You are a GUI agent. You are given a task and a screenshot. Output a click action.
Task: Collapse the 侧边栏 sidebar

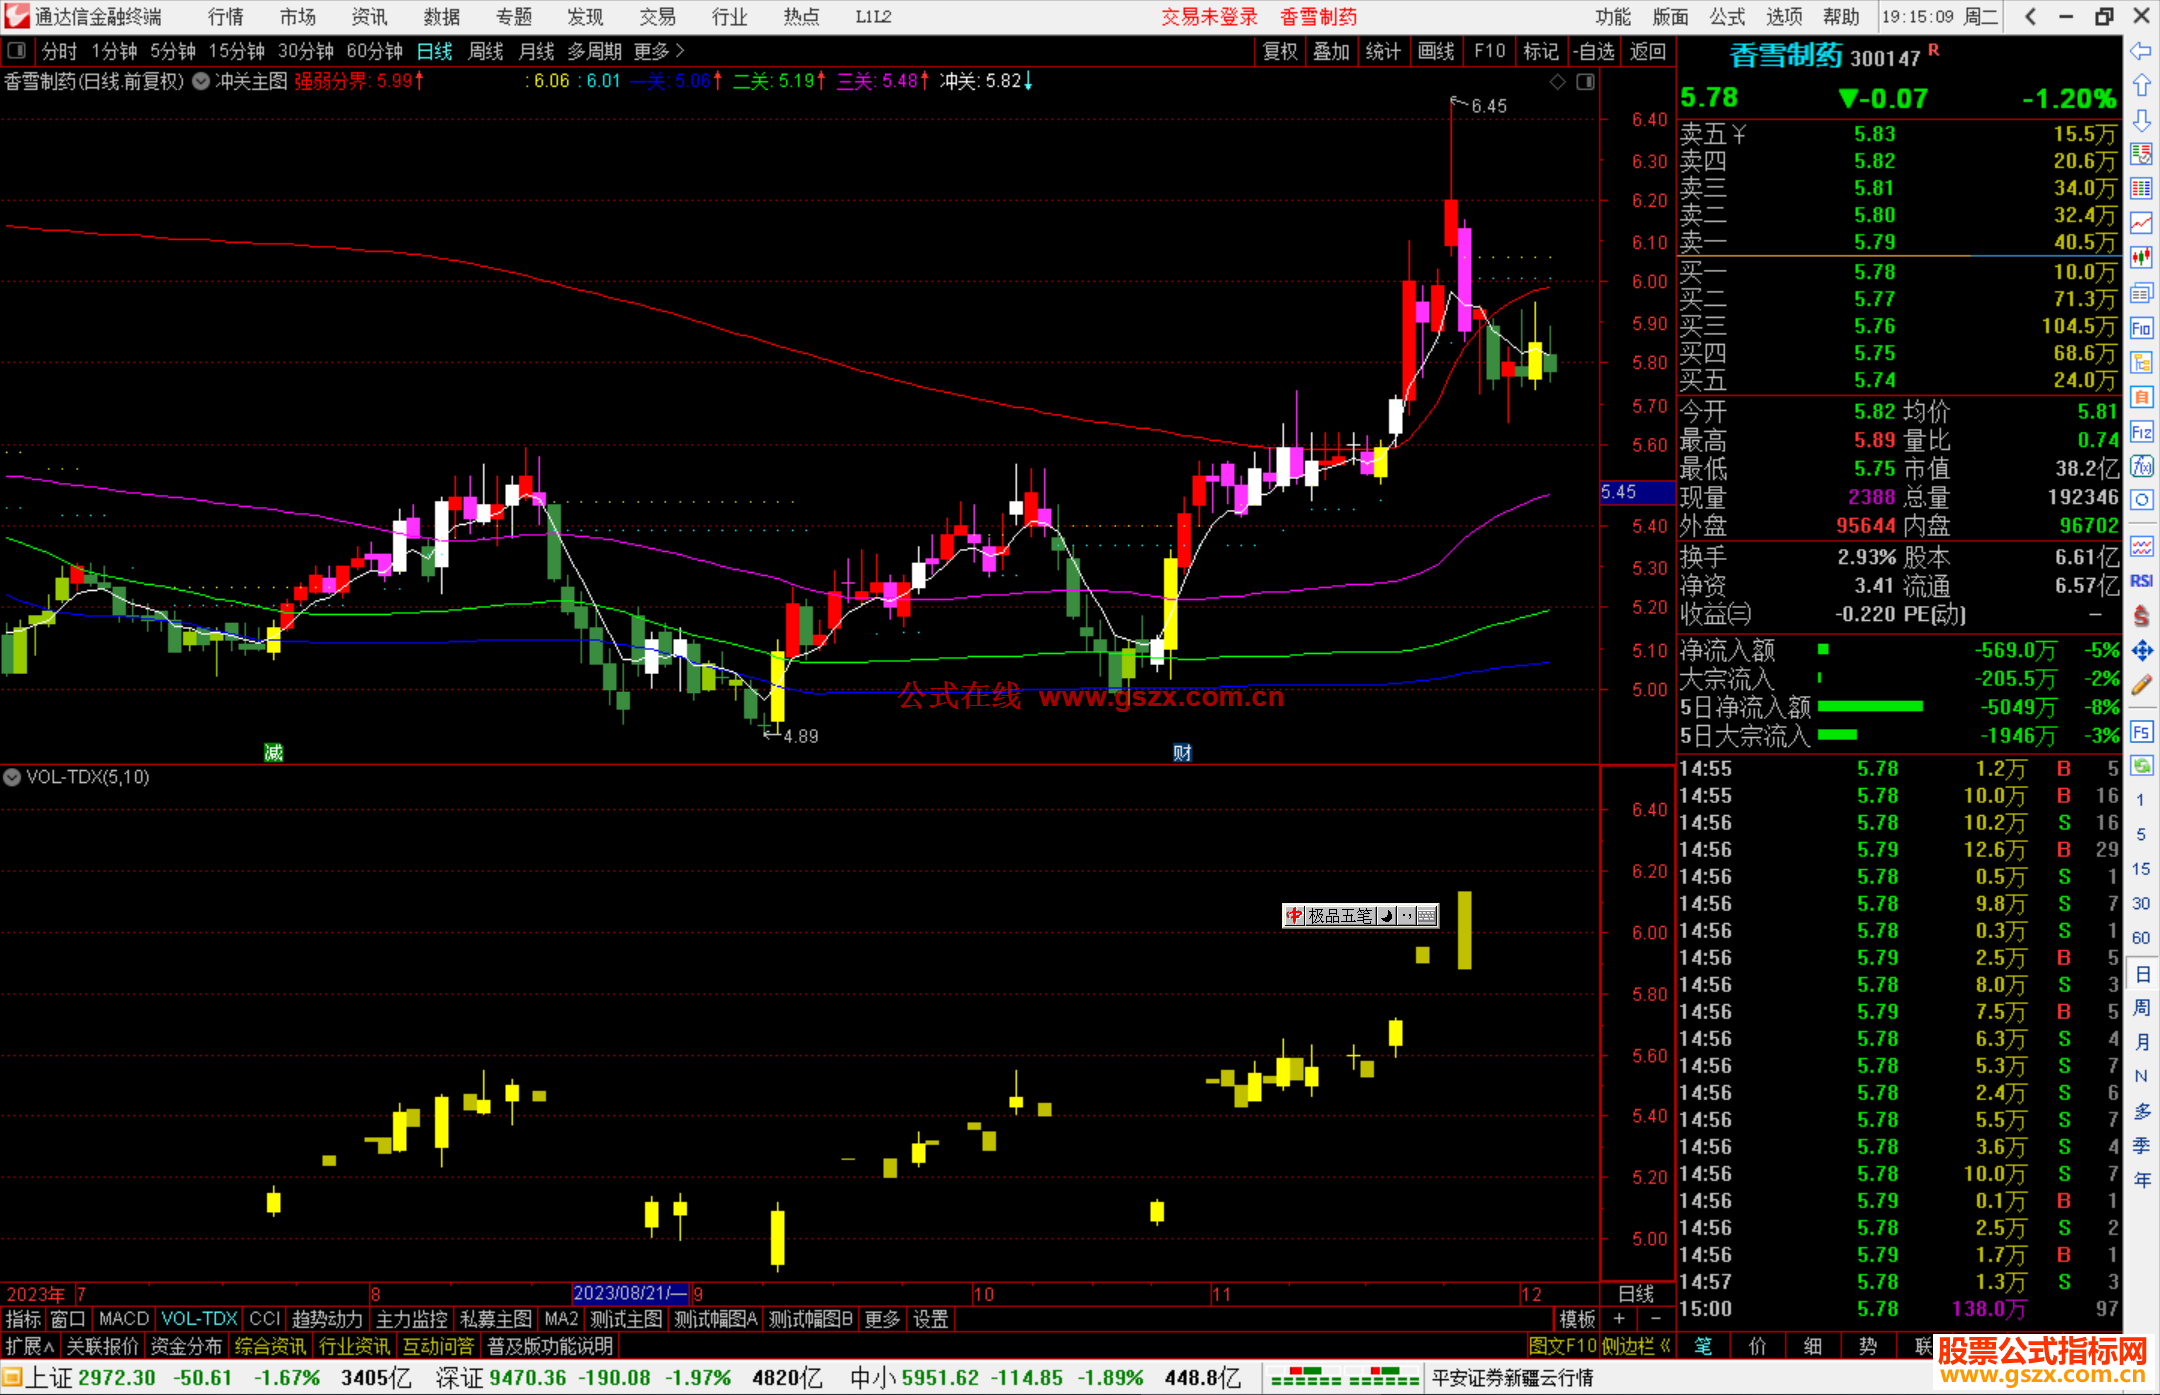pos(1635,1346)
